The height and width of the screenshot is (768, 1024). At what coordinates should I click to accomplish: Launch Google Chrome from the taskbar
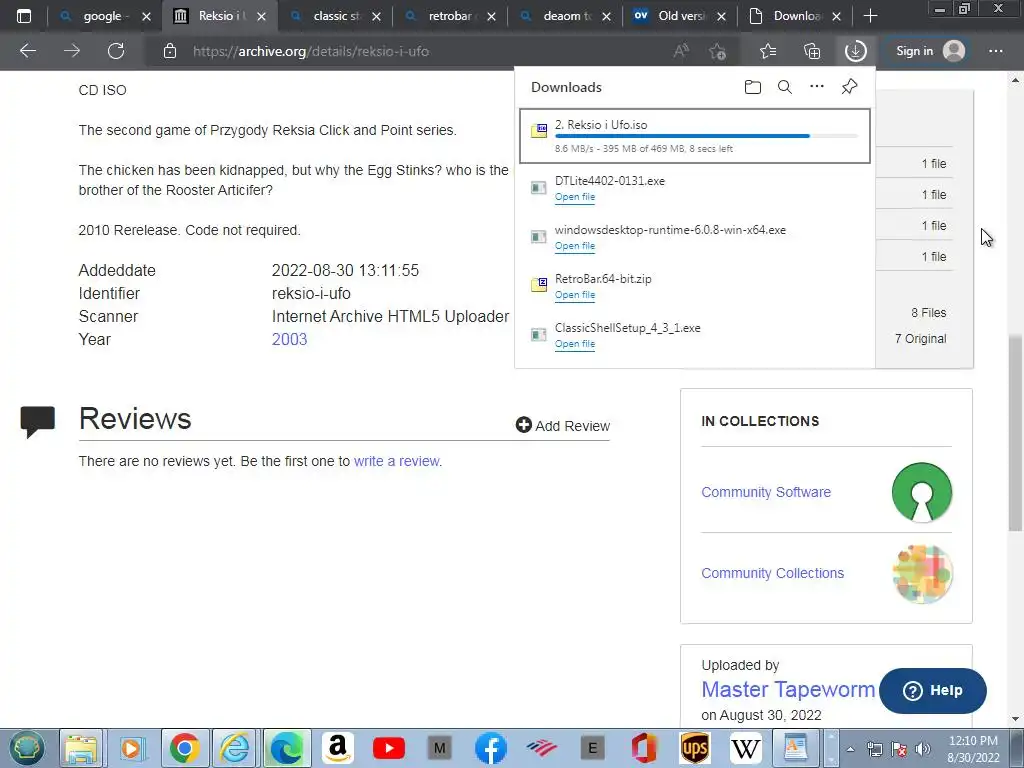pos(185,748)
